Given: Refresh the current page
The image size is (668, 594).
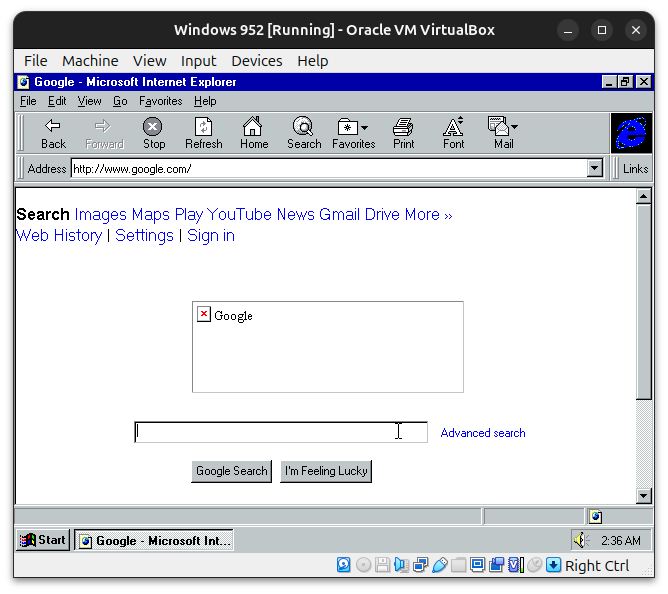Looking at the screenshot, I should (204, 133).
